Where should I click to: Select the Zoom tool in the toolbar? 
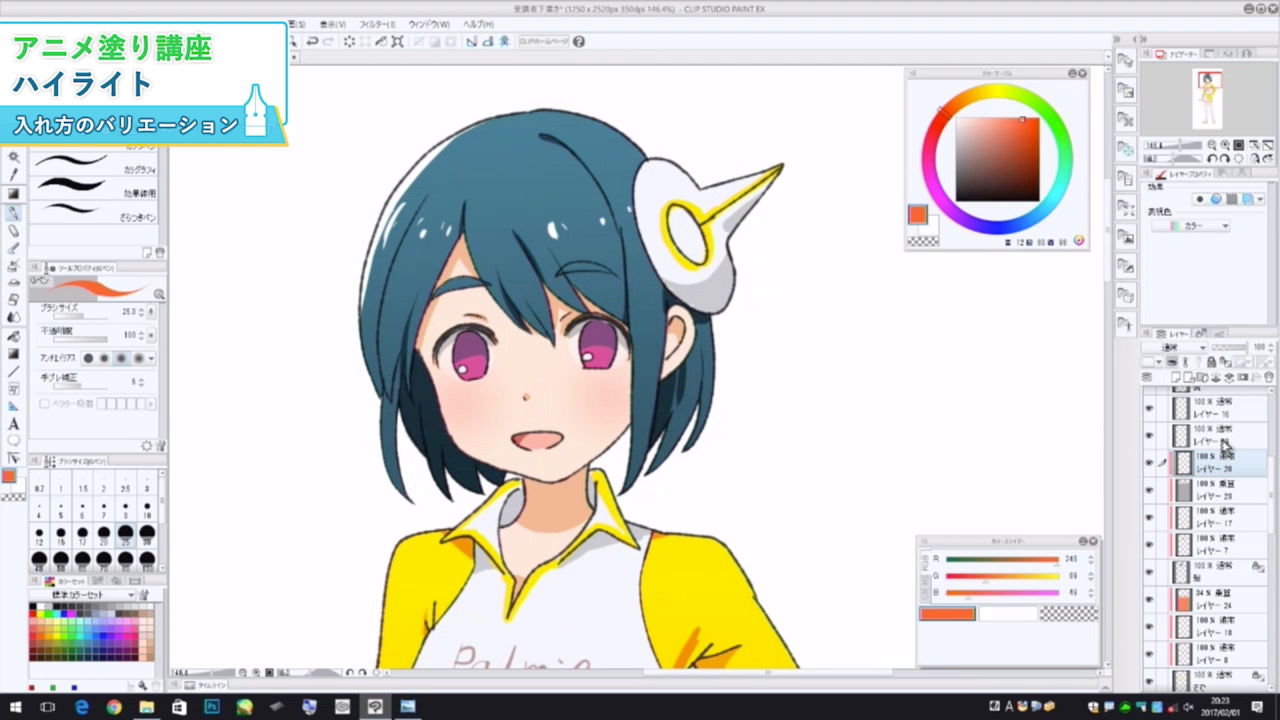pyautogui.click(x=14, y=158)
